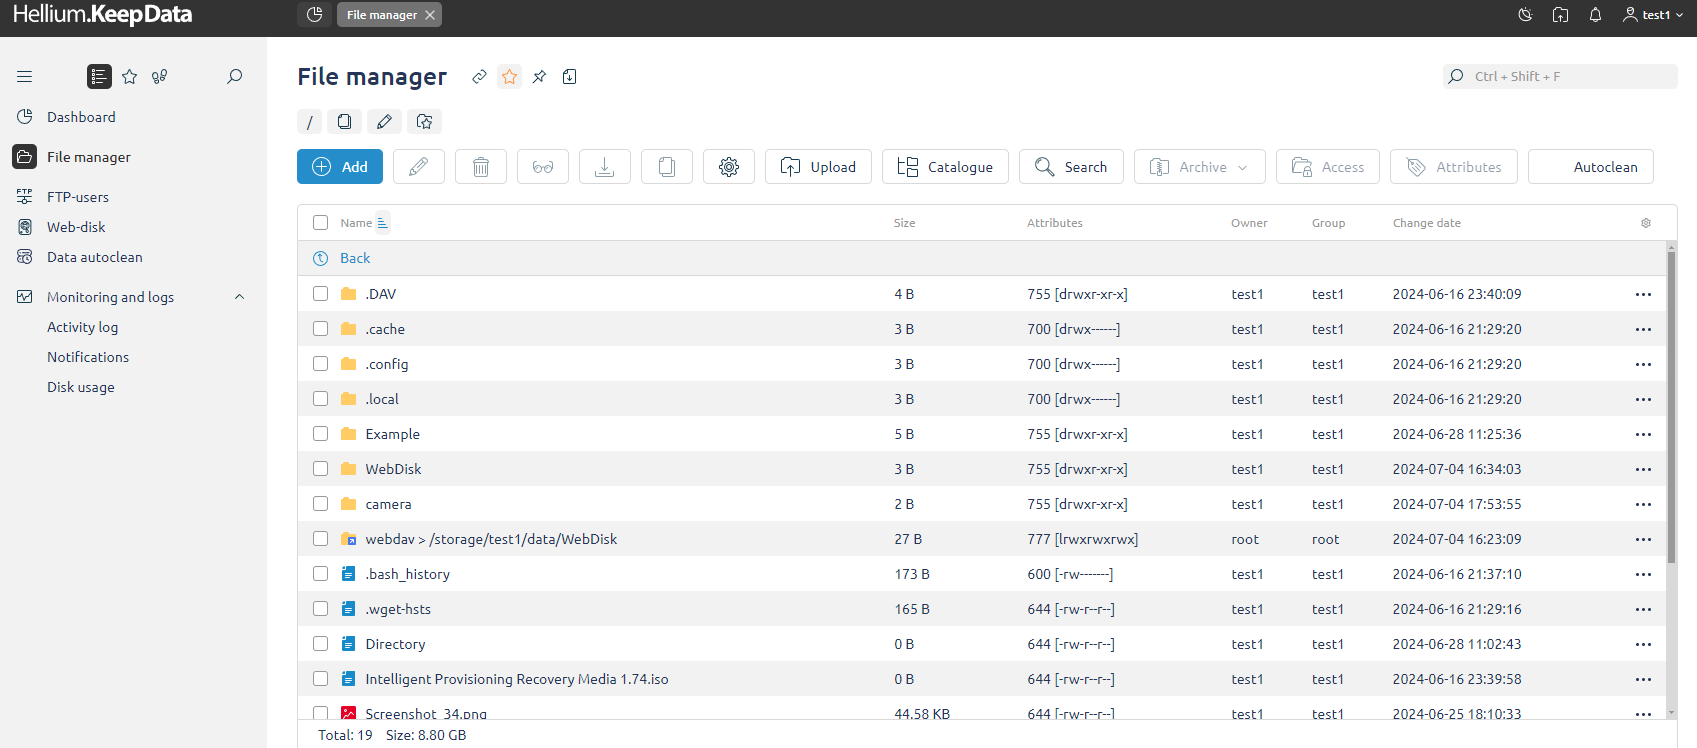The width and height of the screenshot is (1697, 748).
Task: Open actions menu for .wget-hsts row
Action: (1643, 609)
